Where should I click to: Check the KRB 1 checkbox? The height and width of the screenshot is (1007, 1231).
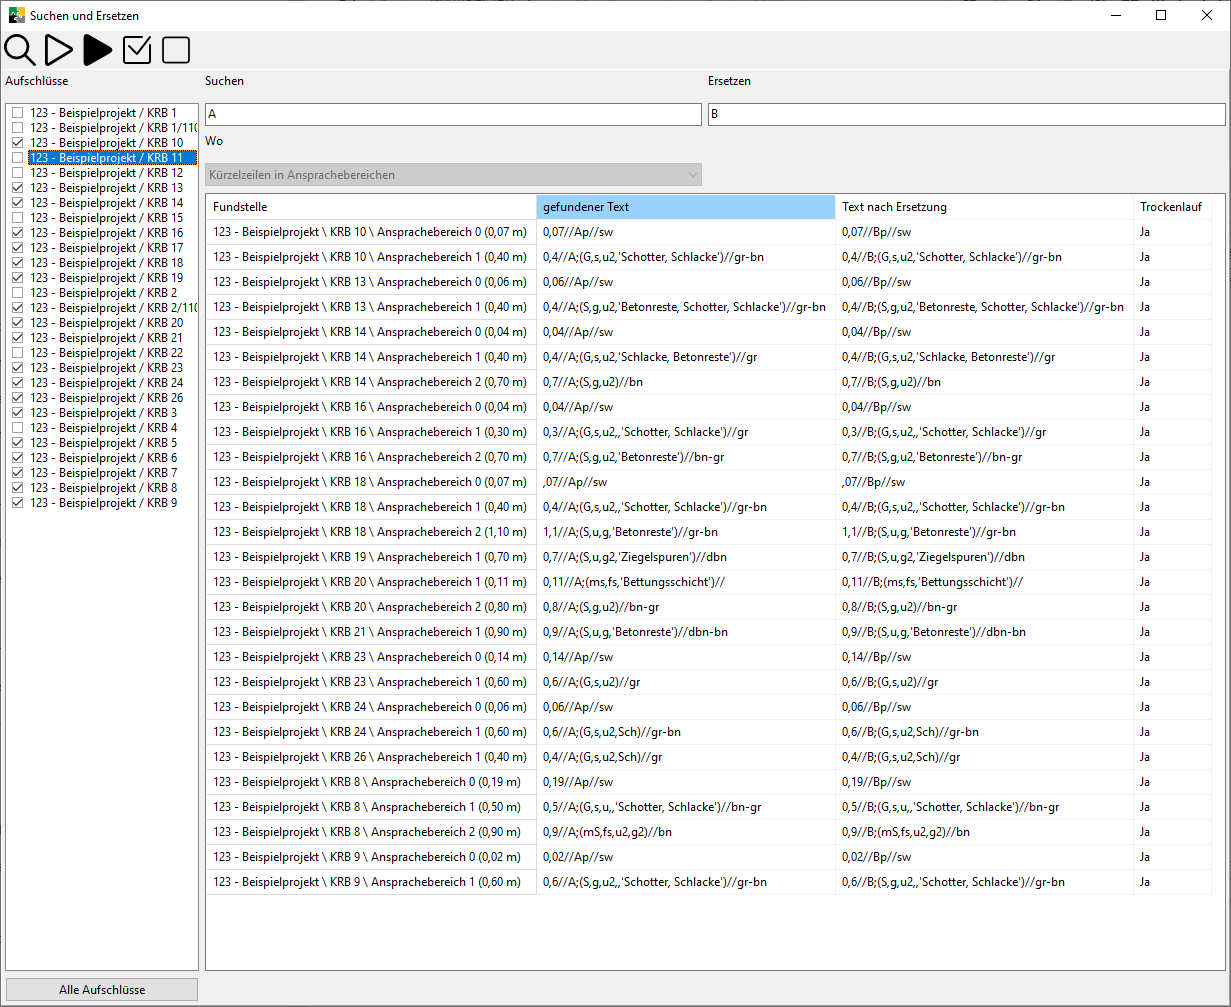click(17, 113)
